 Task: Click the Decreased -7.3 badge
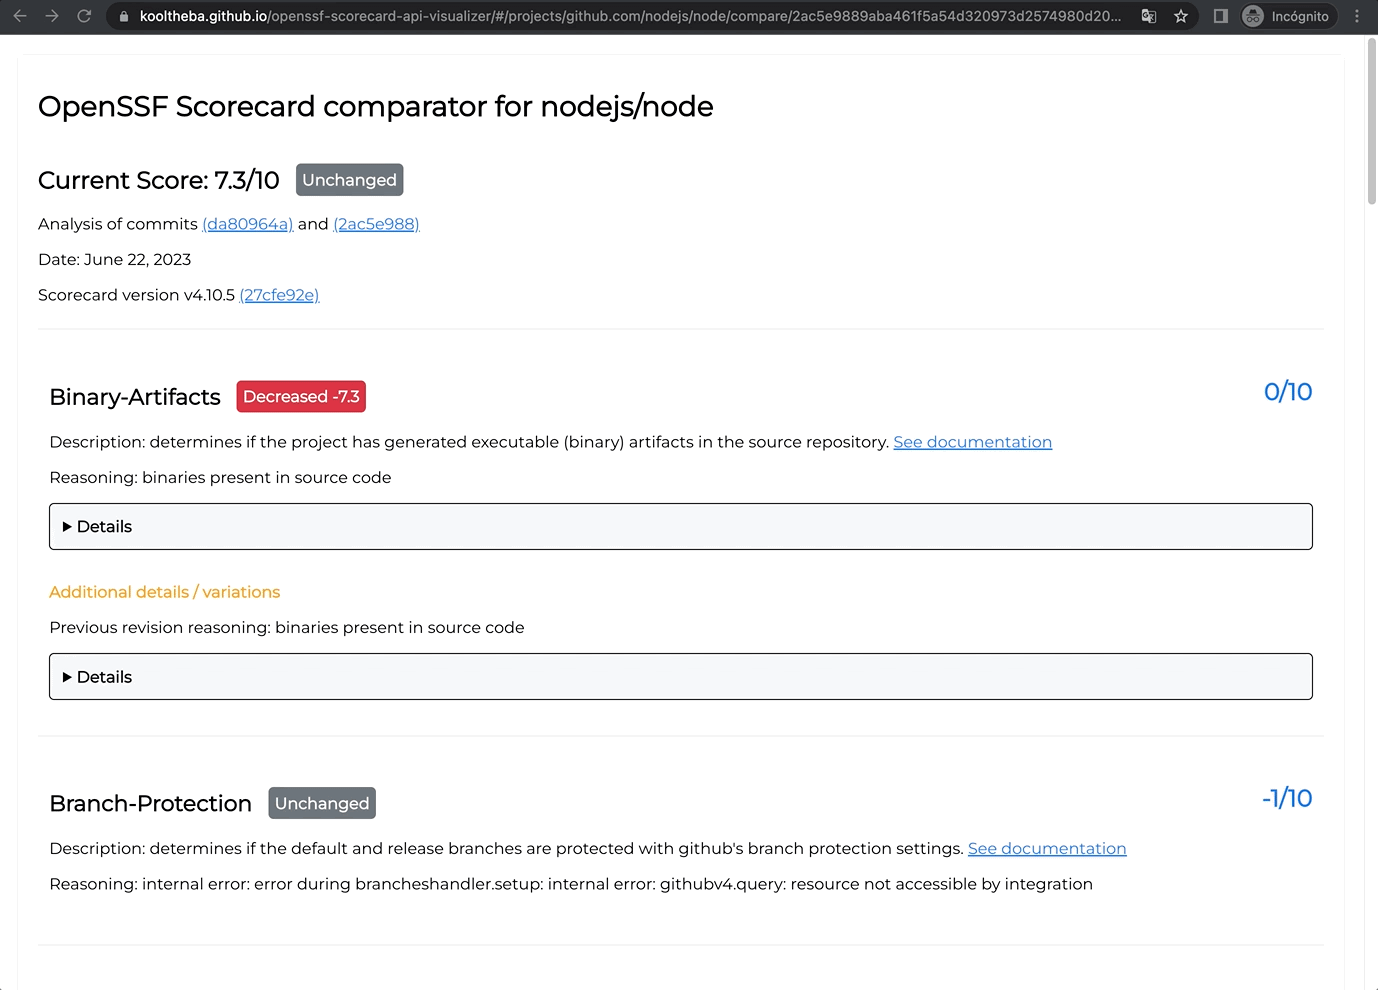(301, 396)
